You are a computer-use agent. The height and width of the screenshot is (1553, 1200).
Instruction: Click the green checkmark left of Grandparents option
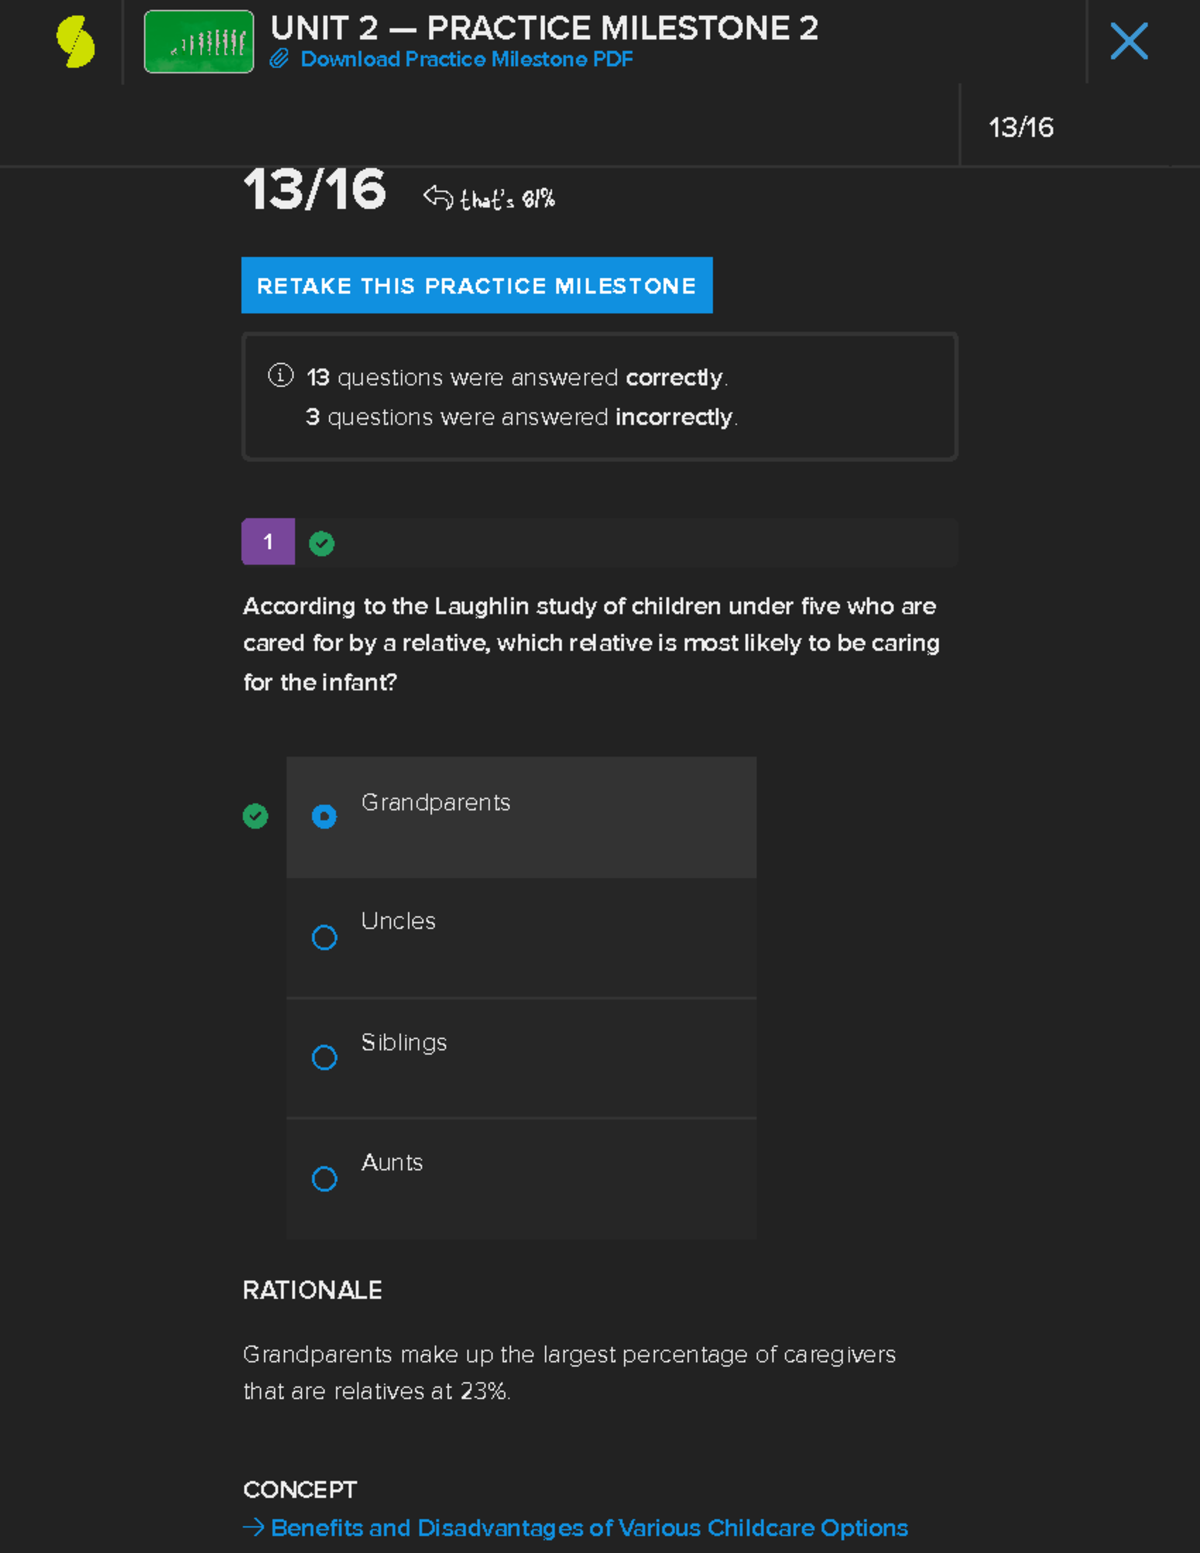(256, 816)
